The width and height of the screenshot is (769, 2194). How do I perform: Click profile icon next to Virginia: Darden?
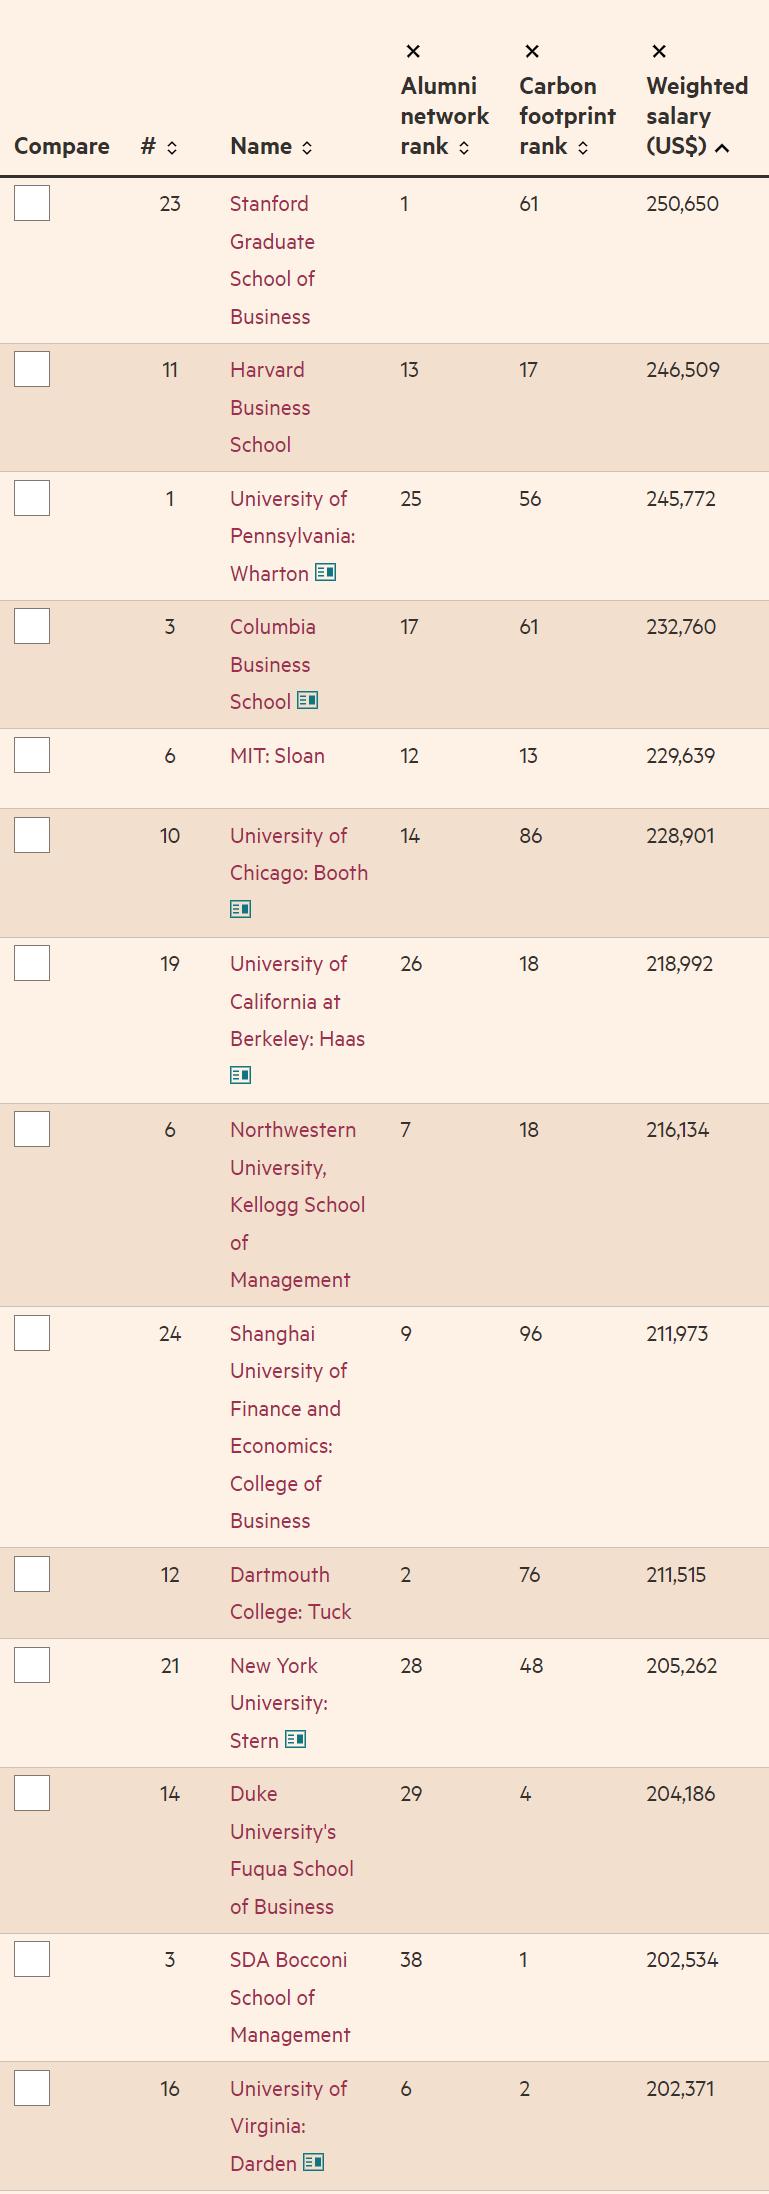pos(314,2163)
